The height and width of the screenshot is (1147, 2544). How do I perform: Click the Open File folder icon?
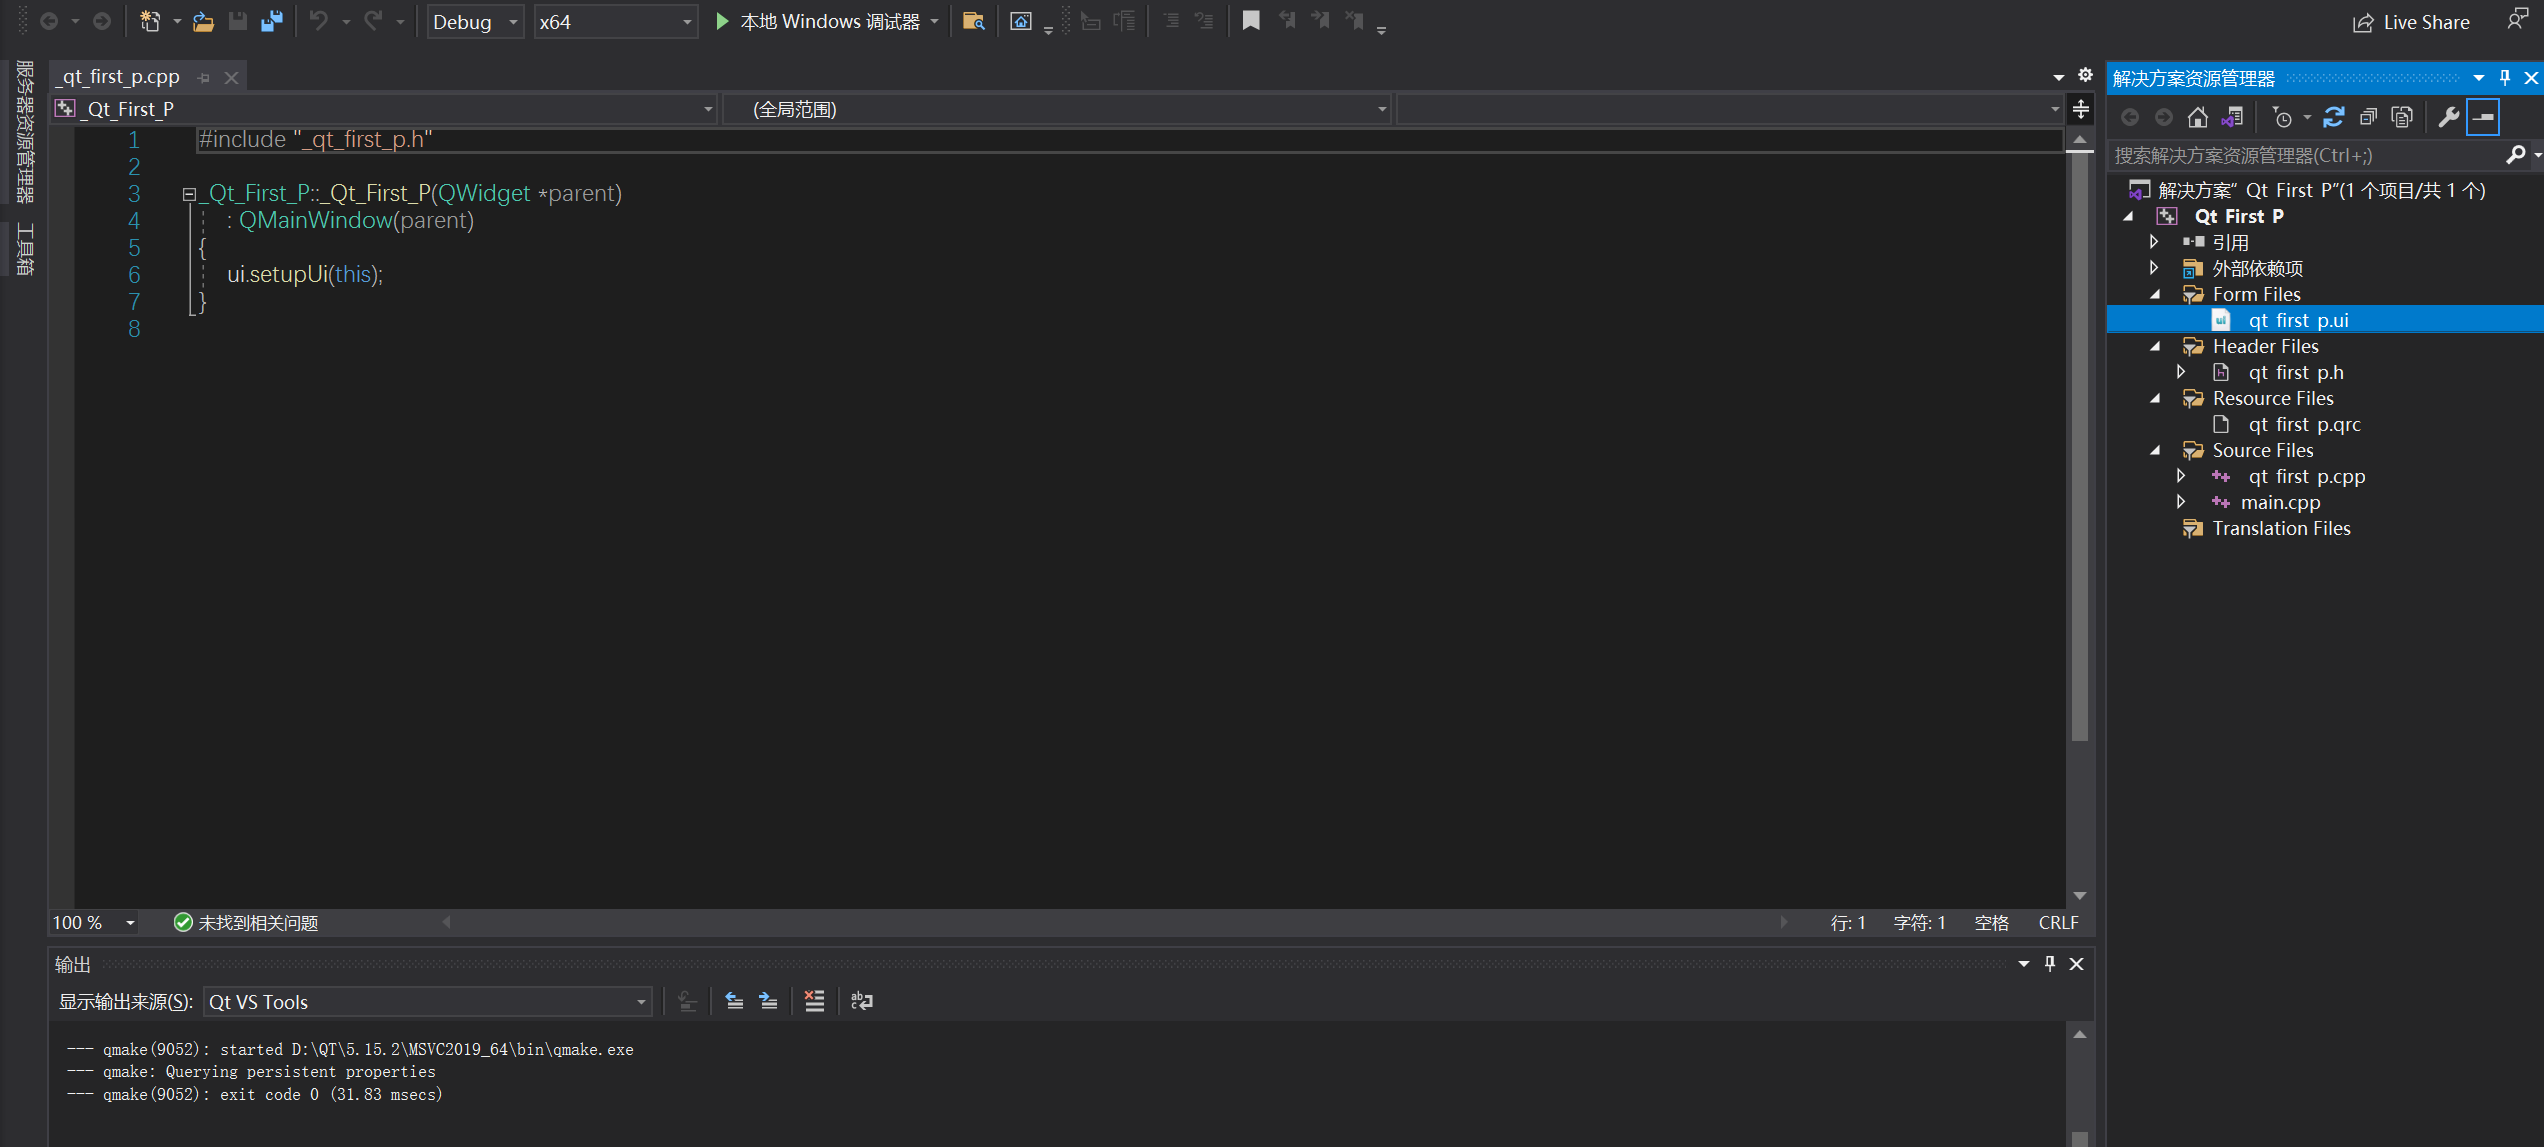tap(203, 21)
